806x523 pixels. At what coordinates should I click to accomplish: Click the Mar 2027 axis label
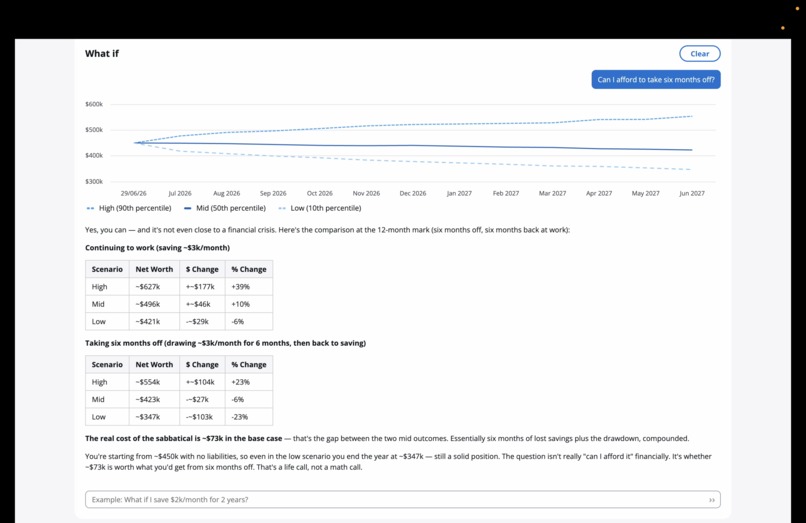point(553,193)
